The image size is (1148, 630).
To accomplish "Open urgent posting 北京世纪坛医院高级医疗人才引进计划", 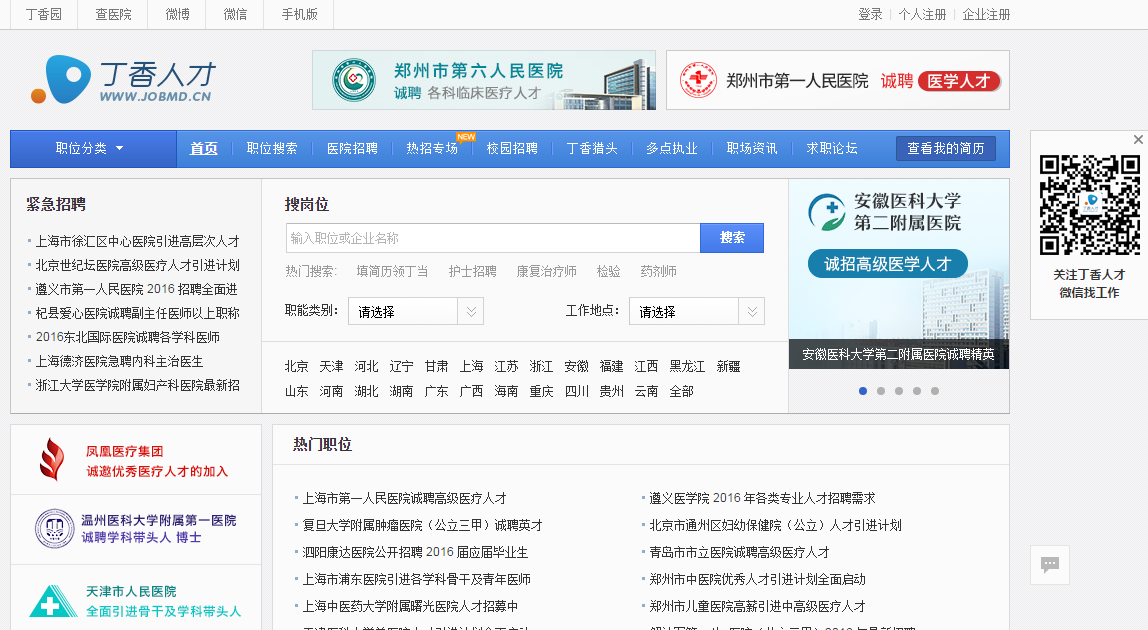I will [x=138, y=265].
